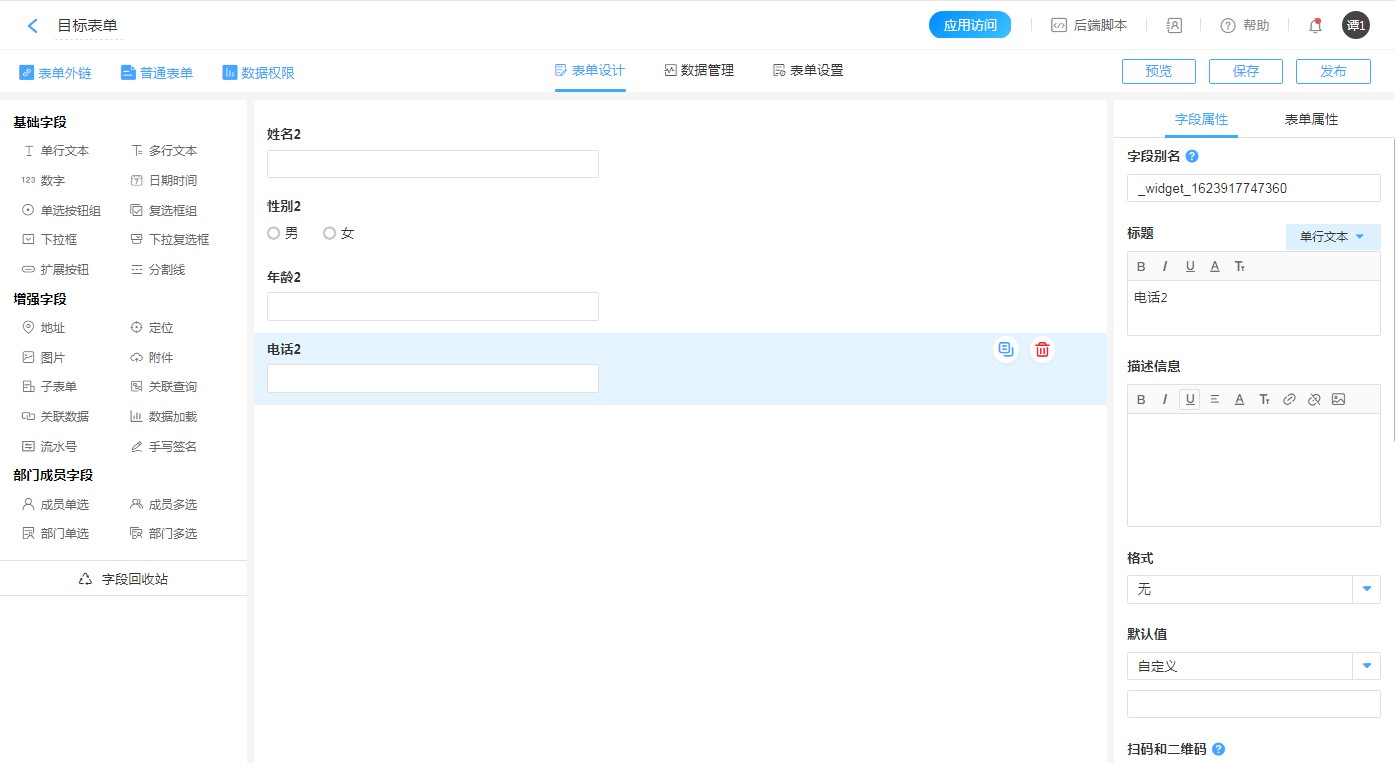Viewport: 1395px width, 763px height.
Task: Click the help icon next to 字段别名
Action: click(x=1192, y=157)
